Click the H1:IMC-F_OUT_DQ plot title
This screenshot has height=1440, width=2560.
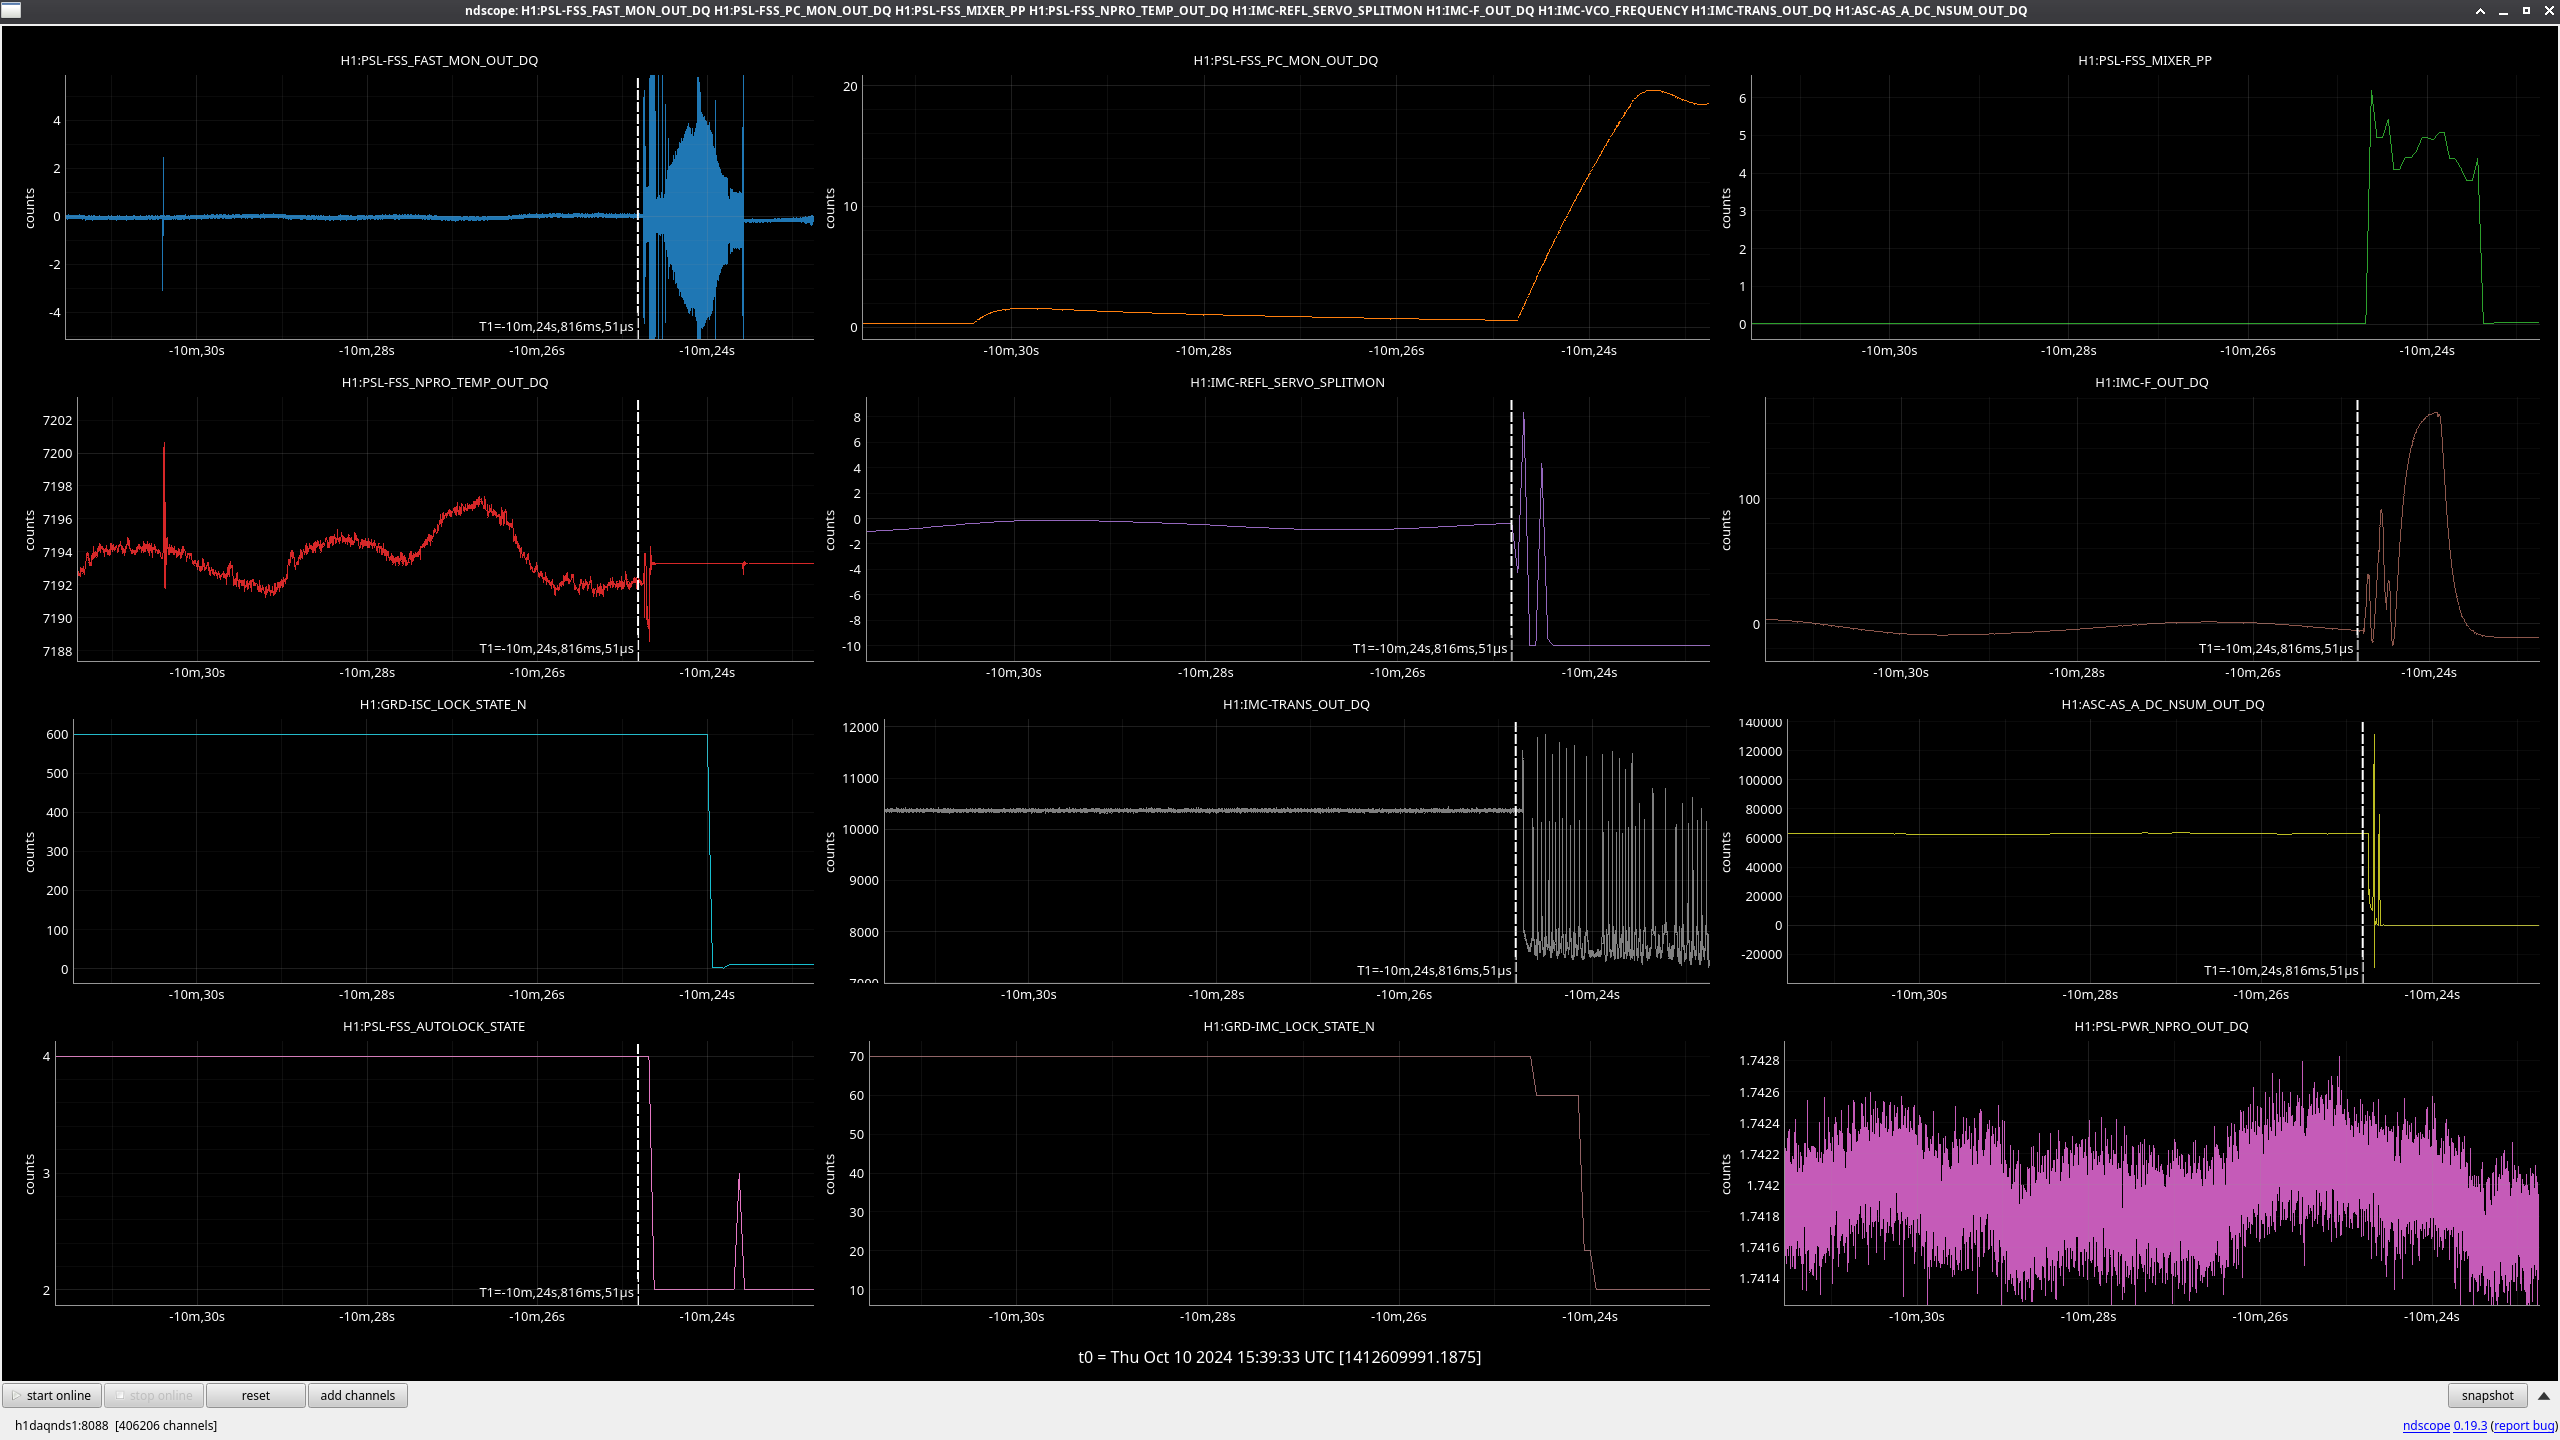[2151, 382]
